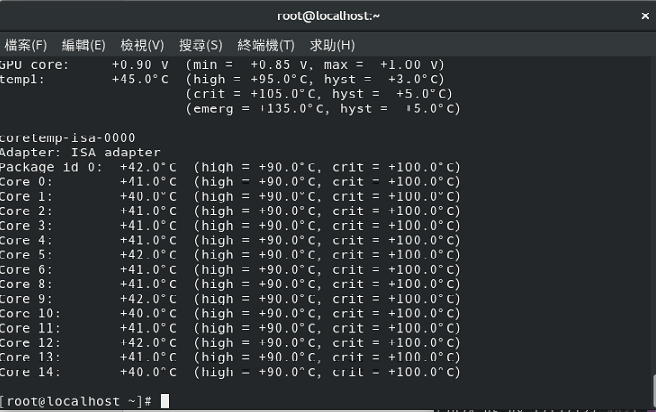The height and width of the screenshot is (412, 656).
Task: Click the terminal prompt cursor
Action: point(165,401)
